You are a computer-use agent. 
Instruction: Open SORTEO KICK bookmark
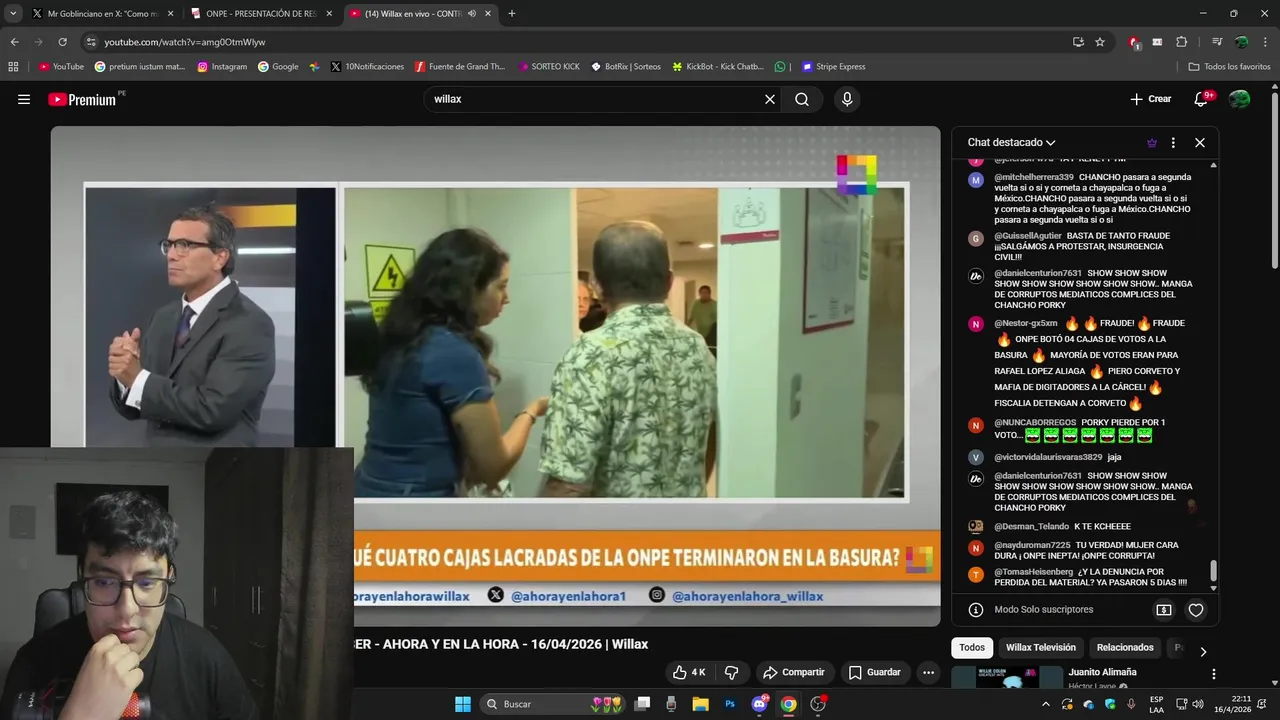[x=549, y=67]
